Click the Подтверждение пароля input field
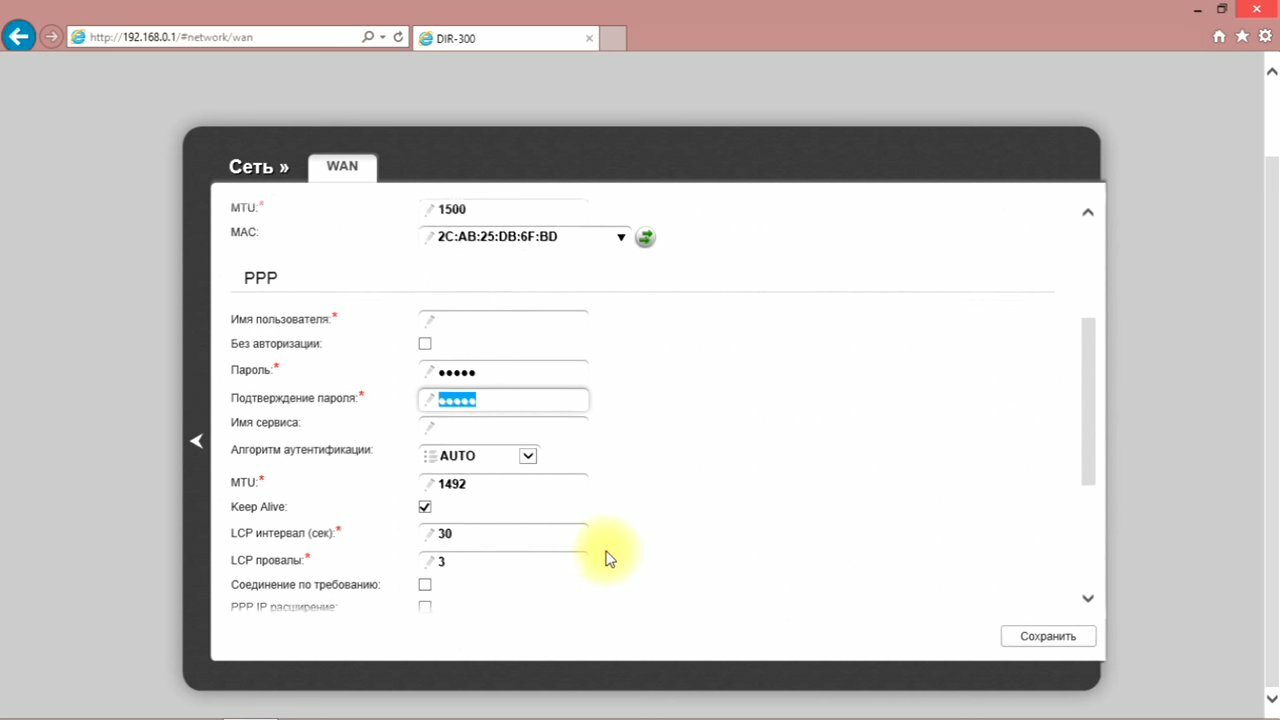 [x=503, y=399]
